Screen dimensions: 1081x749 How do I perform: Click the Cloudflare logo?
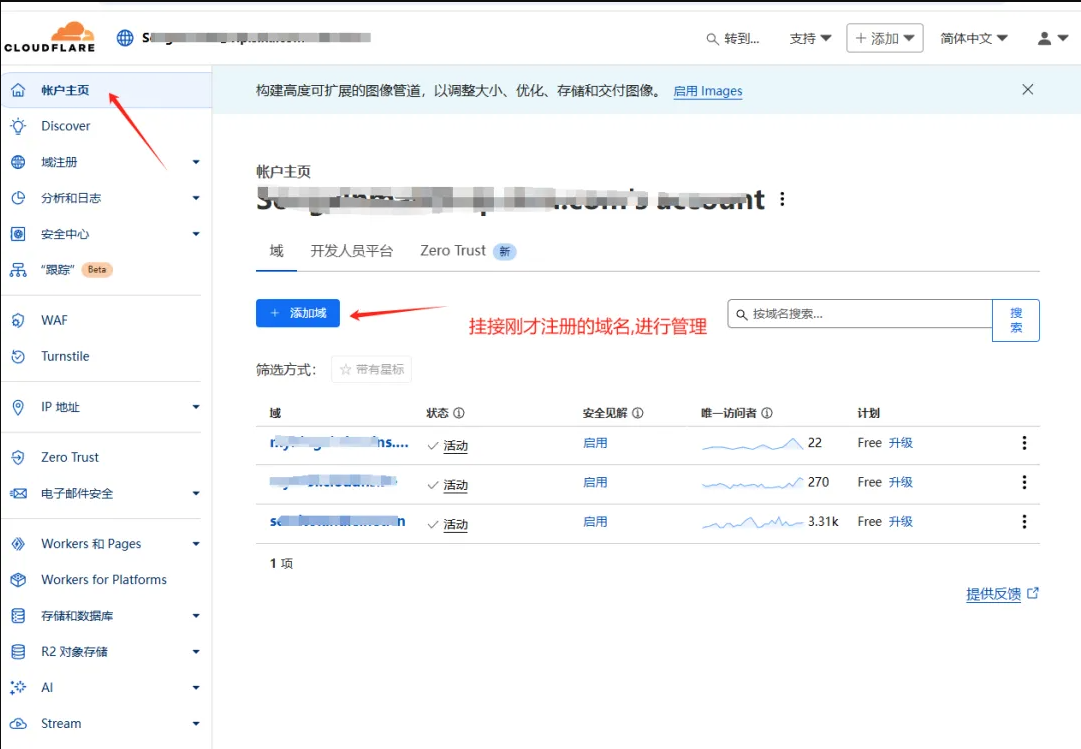click(50, 37)
